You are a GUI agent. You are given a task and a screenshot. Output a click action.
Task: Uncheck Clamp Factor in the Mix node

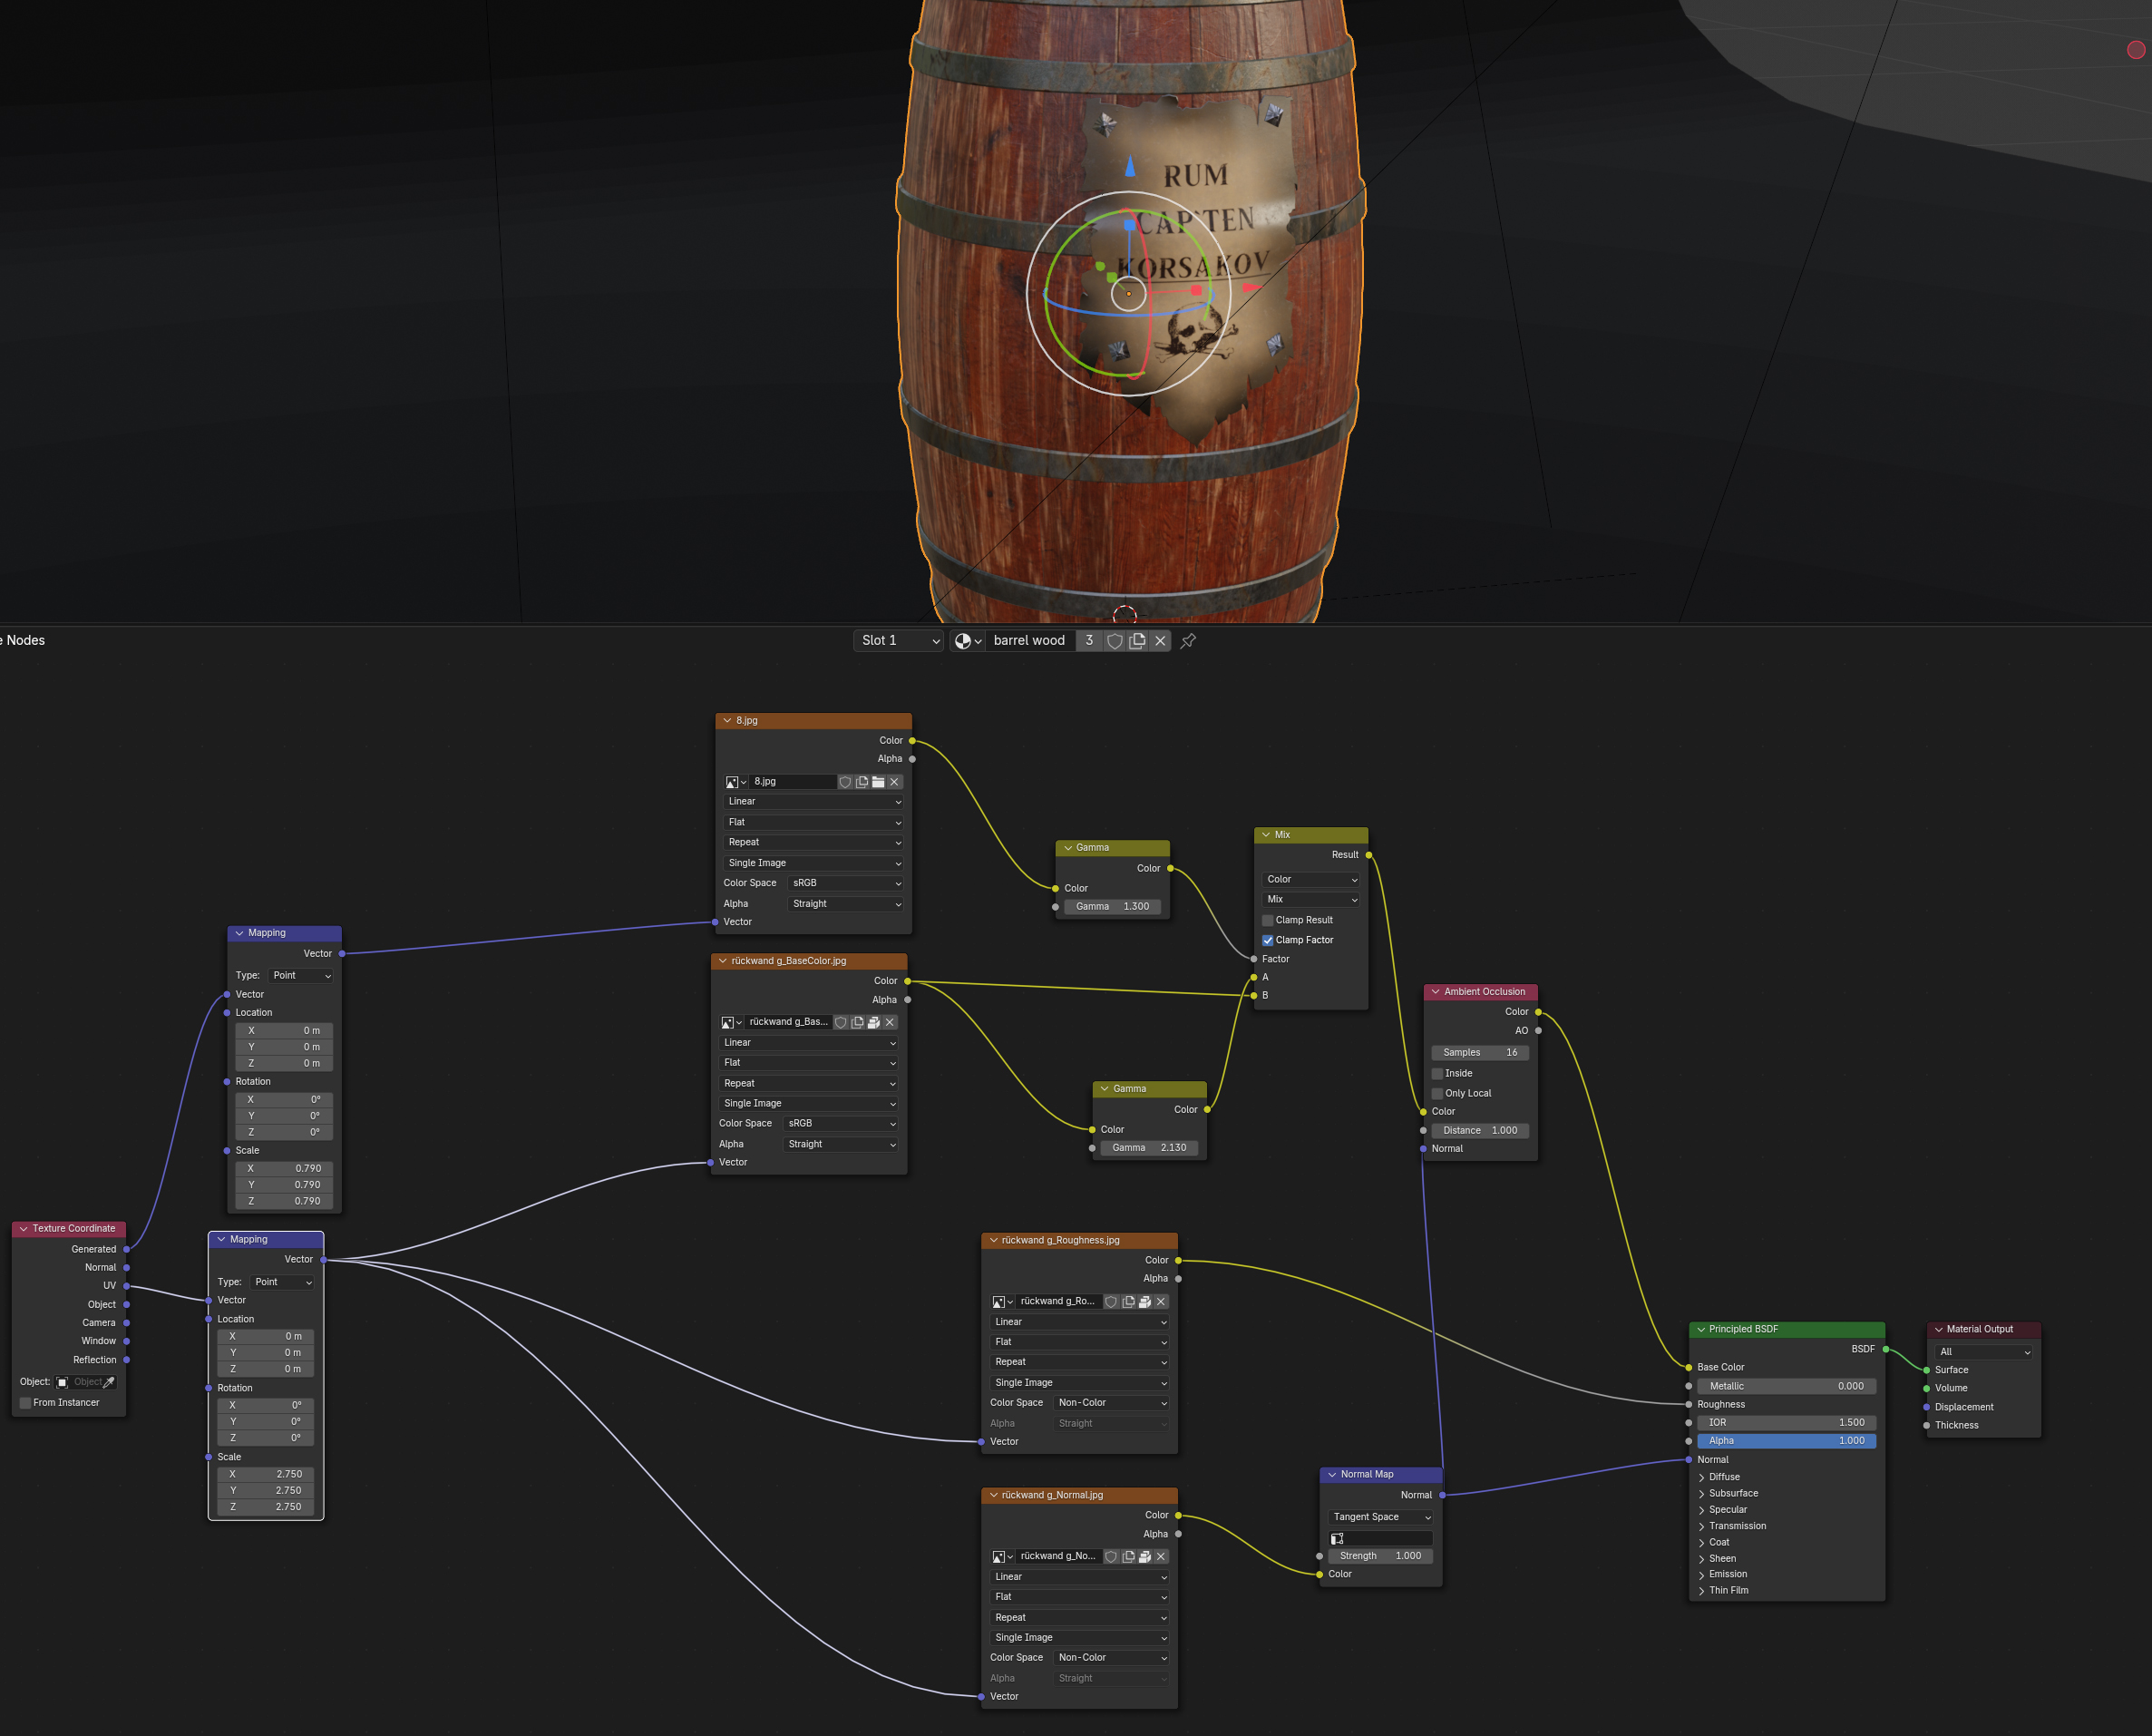tap(1268, 940)
